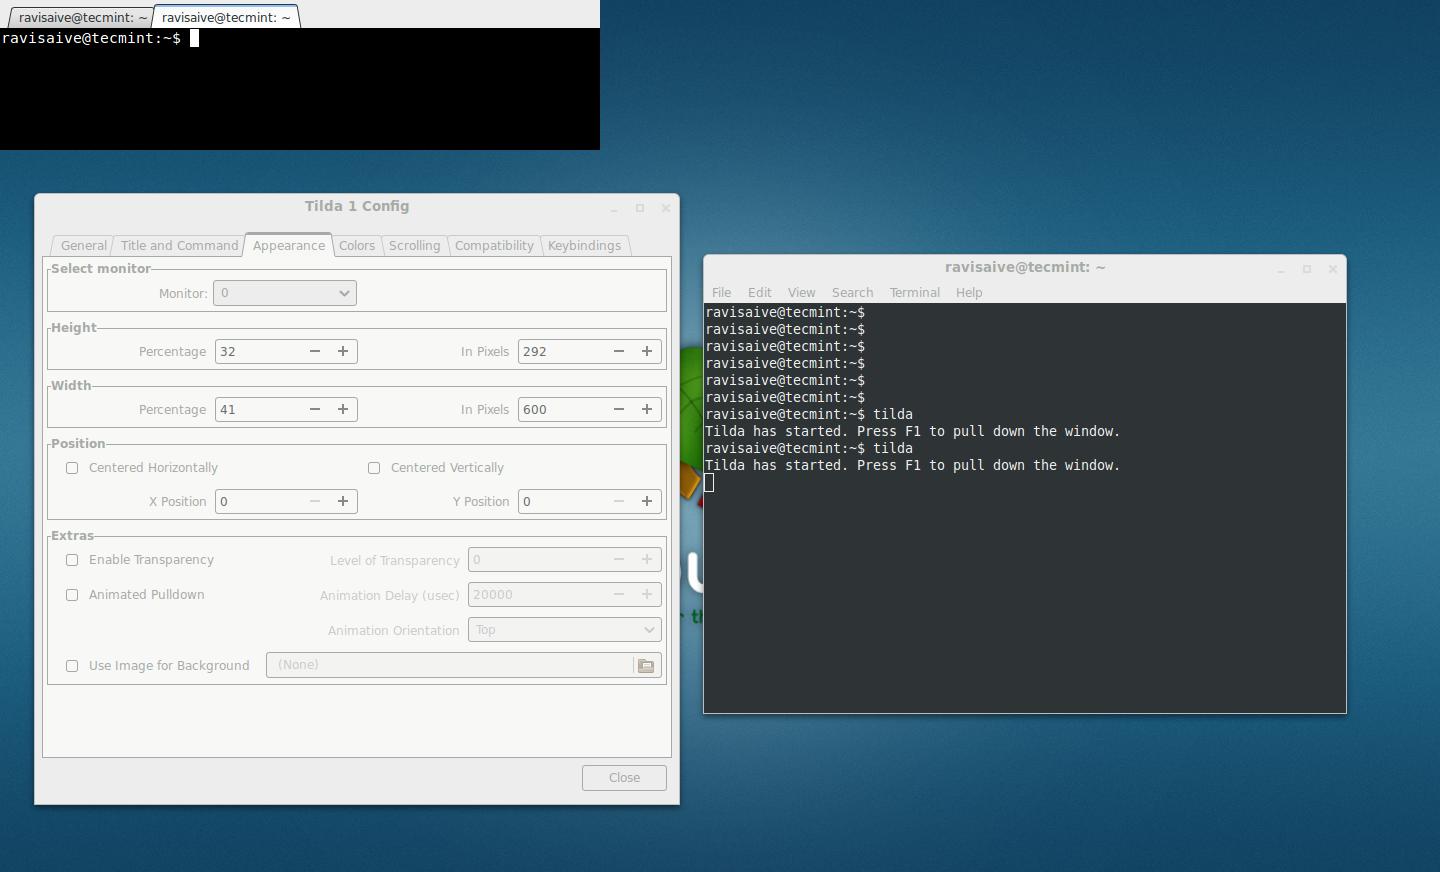The height and width of the screenshot is (872, 1440).
Task: Decrease Height in Pixels value
Action: [618, 351]
